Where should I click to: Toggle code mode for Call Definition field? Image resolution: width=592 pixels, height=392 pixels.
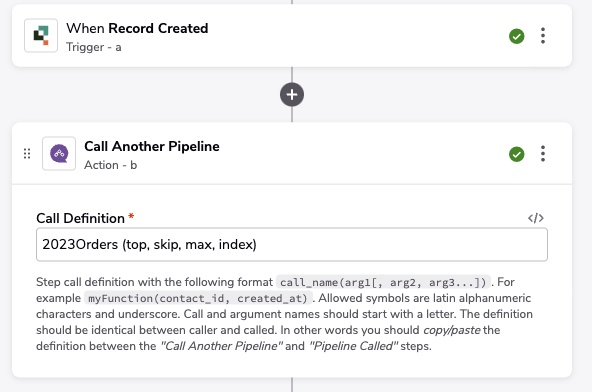coord(536,218)
